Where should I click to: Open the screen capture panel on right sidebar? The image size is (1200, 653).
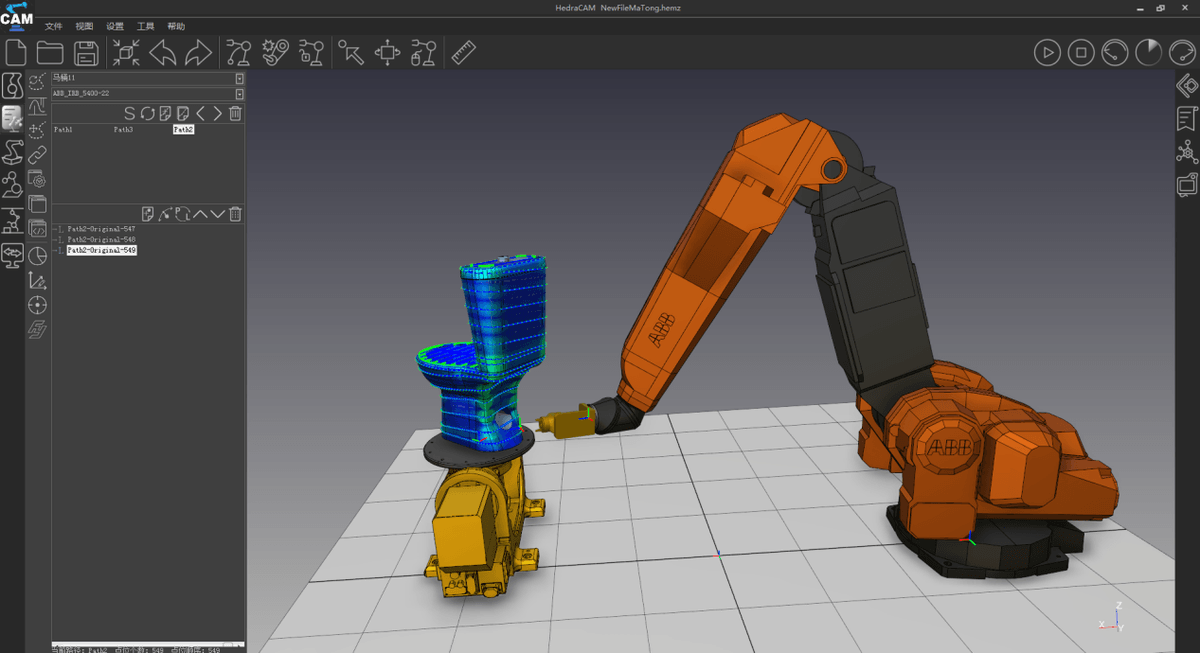[x=1187, y=184]
